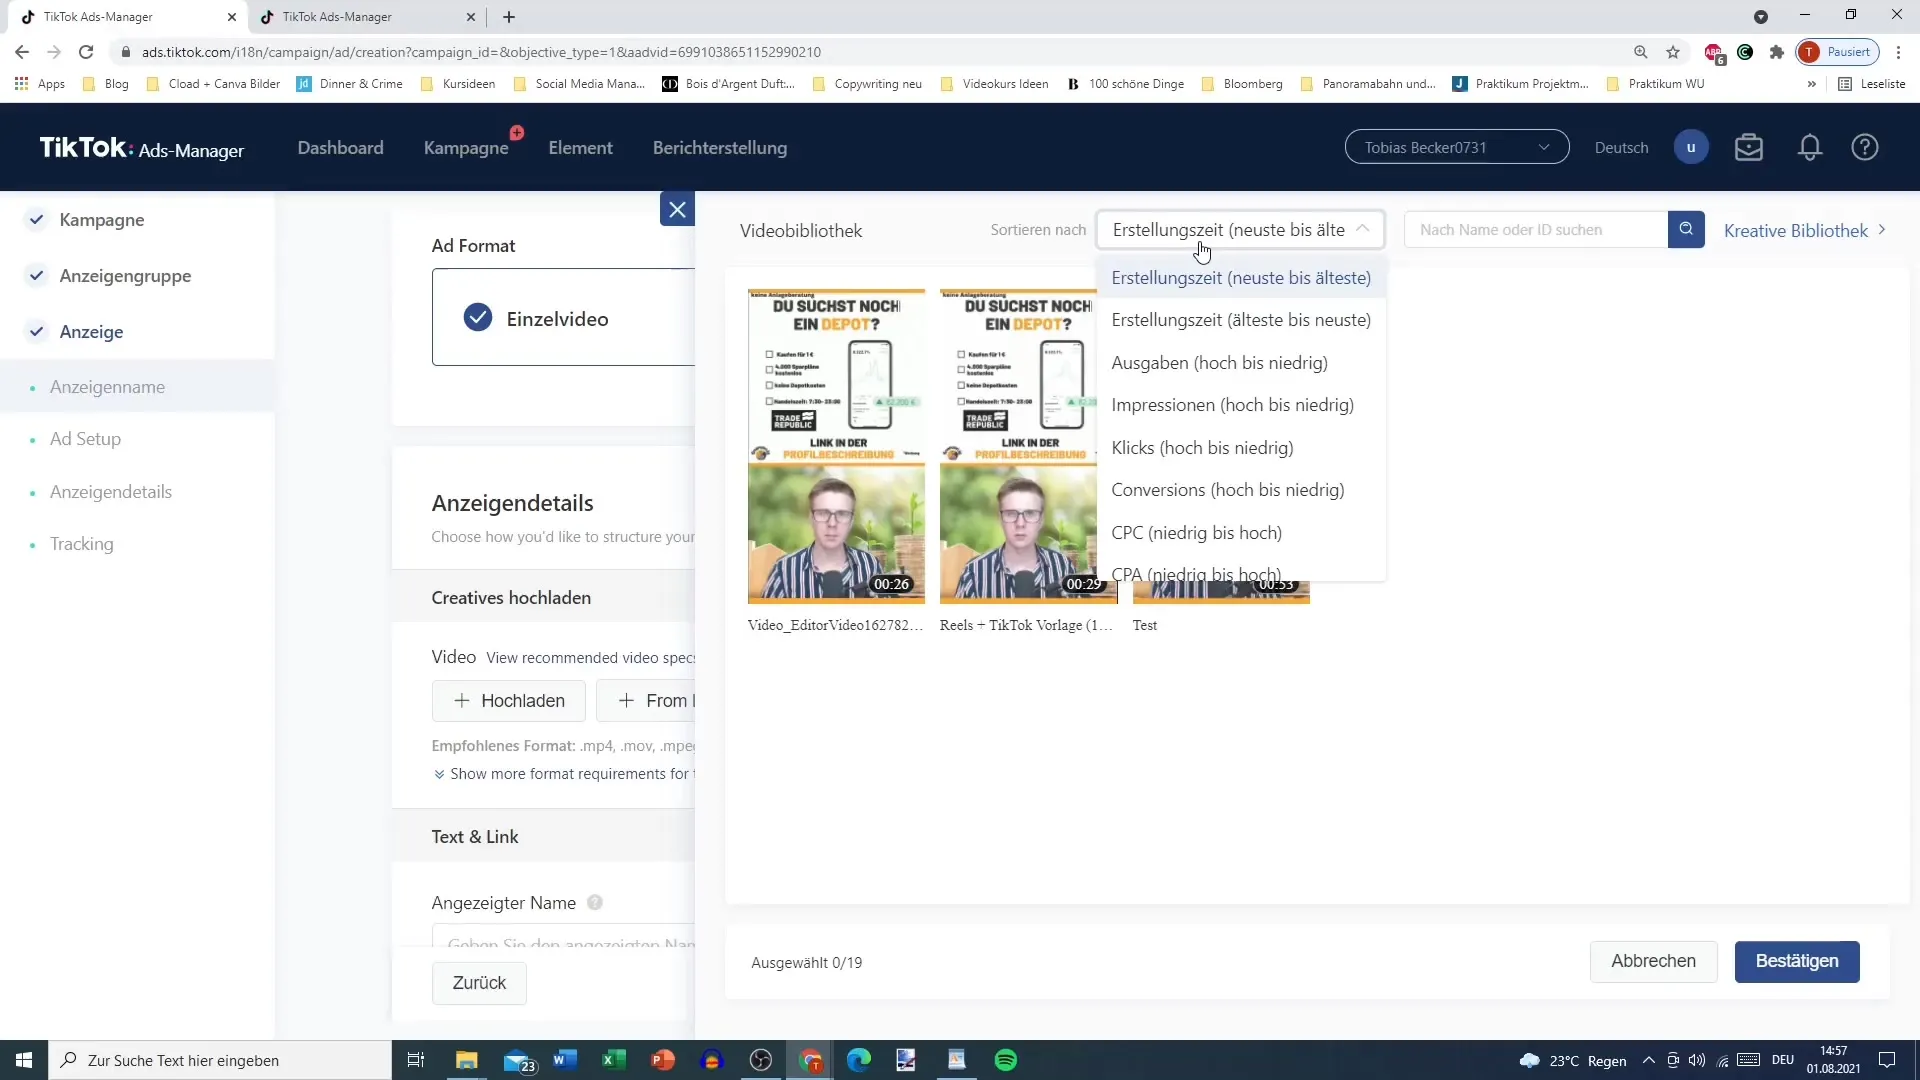Click the Zurück button
This screenshot has height=1080, width=1920.
pos(479,983)
